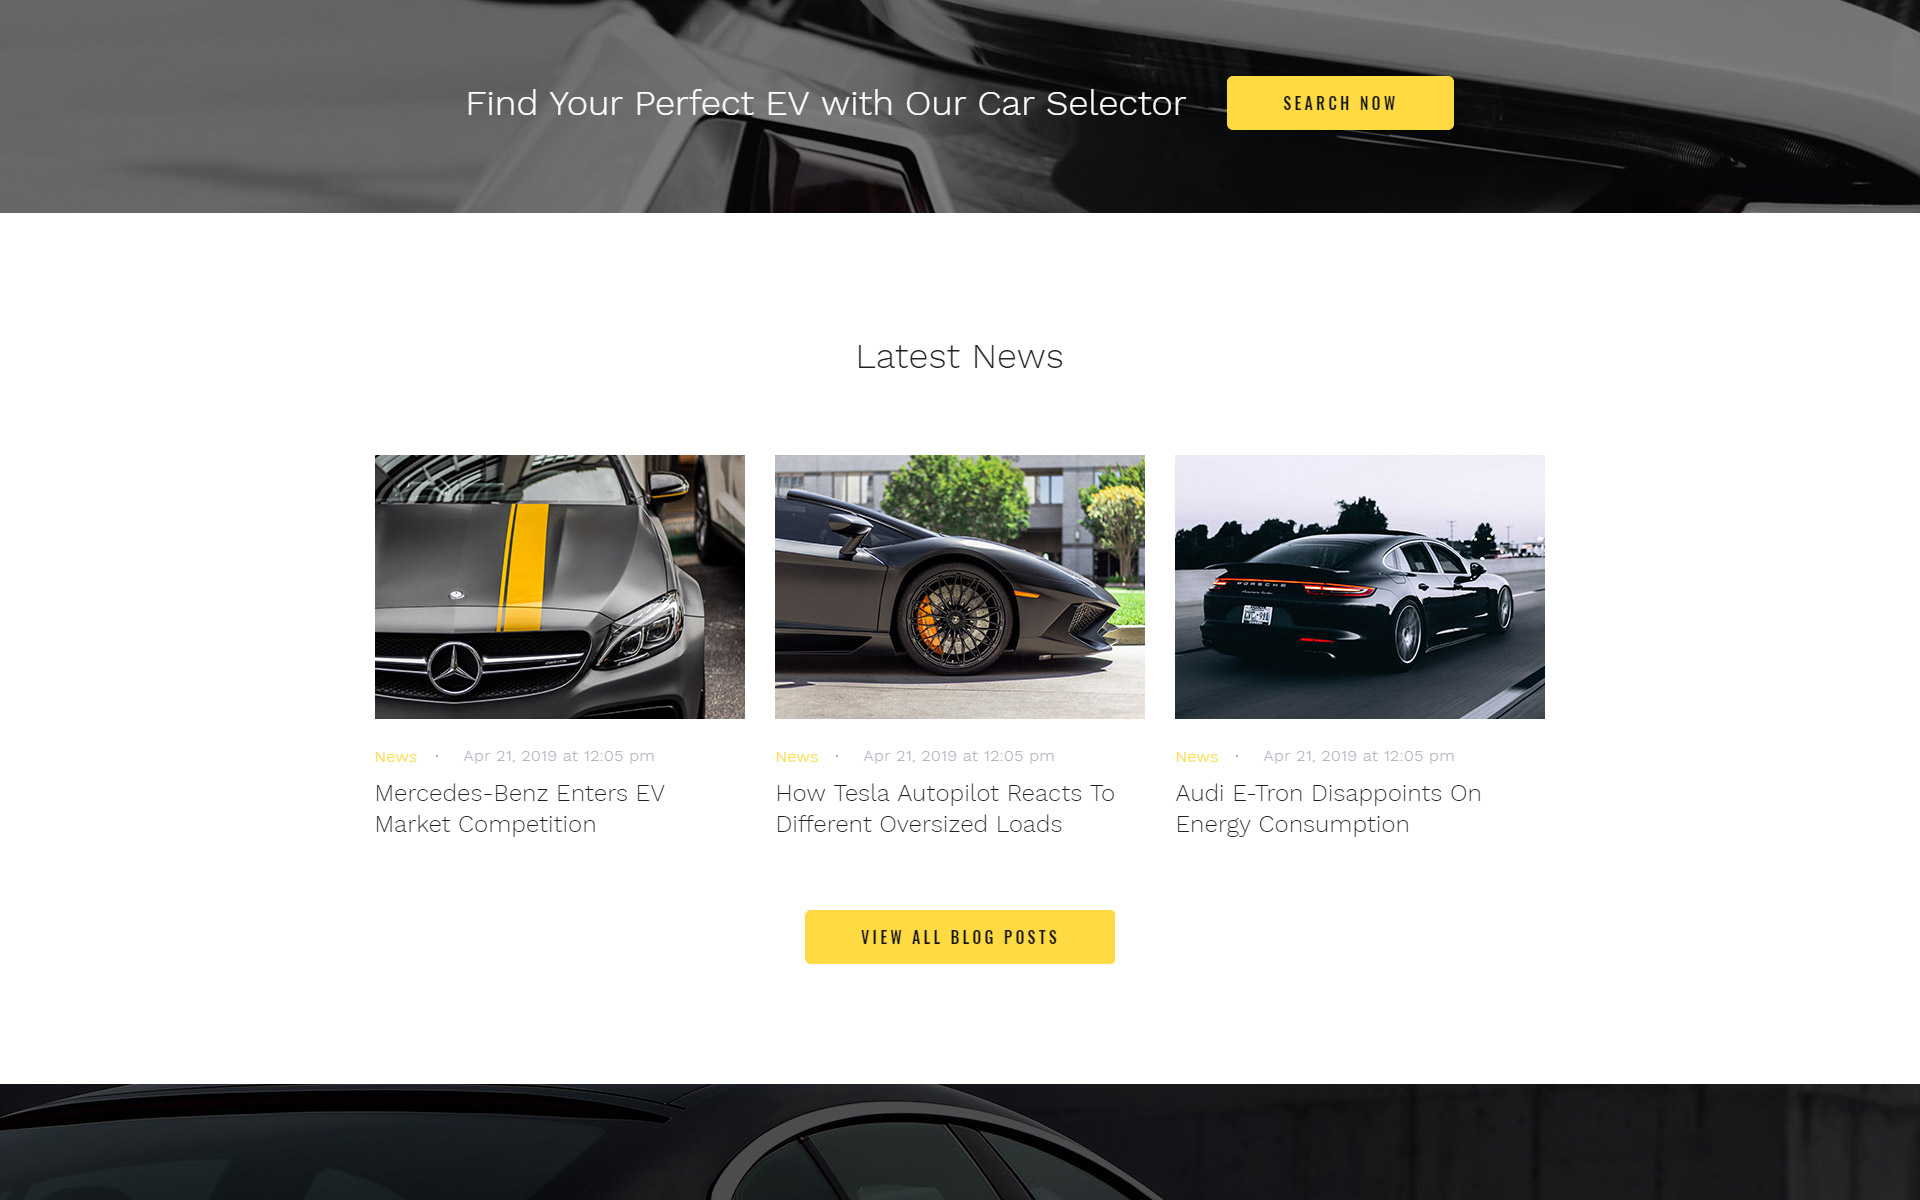Image resolution: width=1920 pixels, height=1200 pixels.
Task: Open the black sports car wheel thumbnail
Action: point(960,587)
